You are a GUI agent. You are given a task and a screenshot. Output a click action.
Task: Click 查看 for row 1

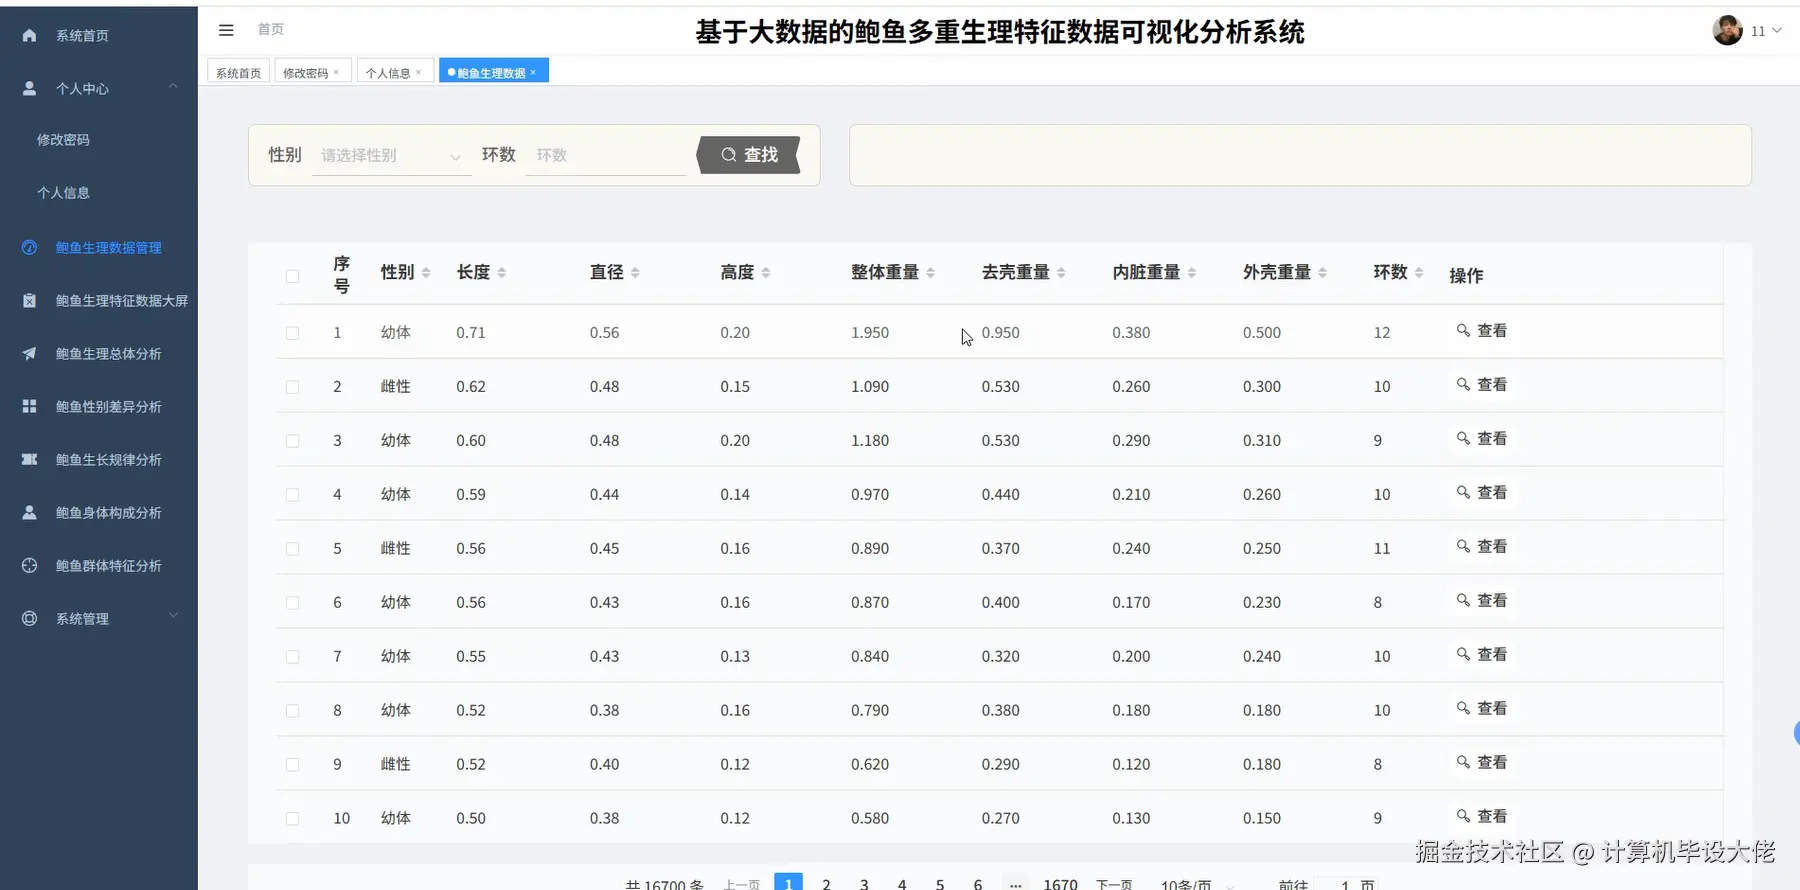[x=1482, y=331]
